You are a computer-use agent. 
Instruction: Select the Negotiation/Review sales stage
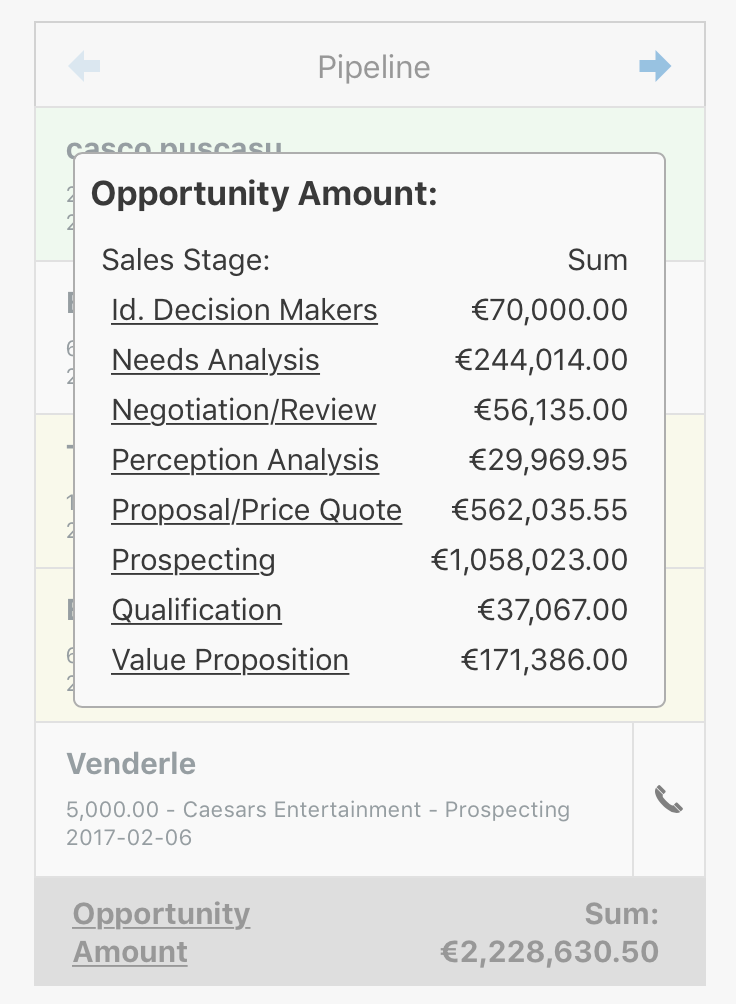click(244, 410)
